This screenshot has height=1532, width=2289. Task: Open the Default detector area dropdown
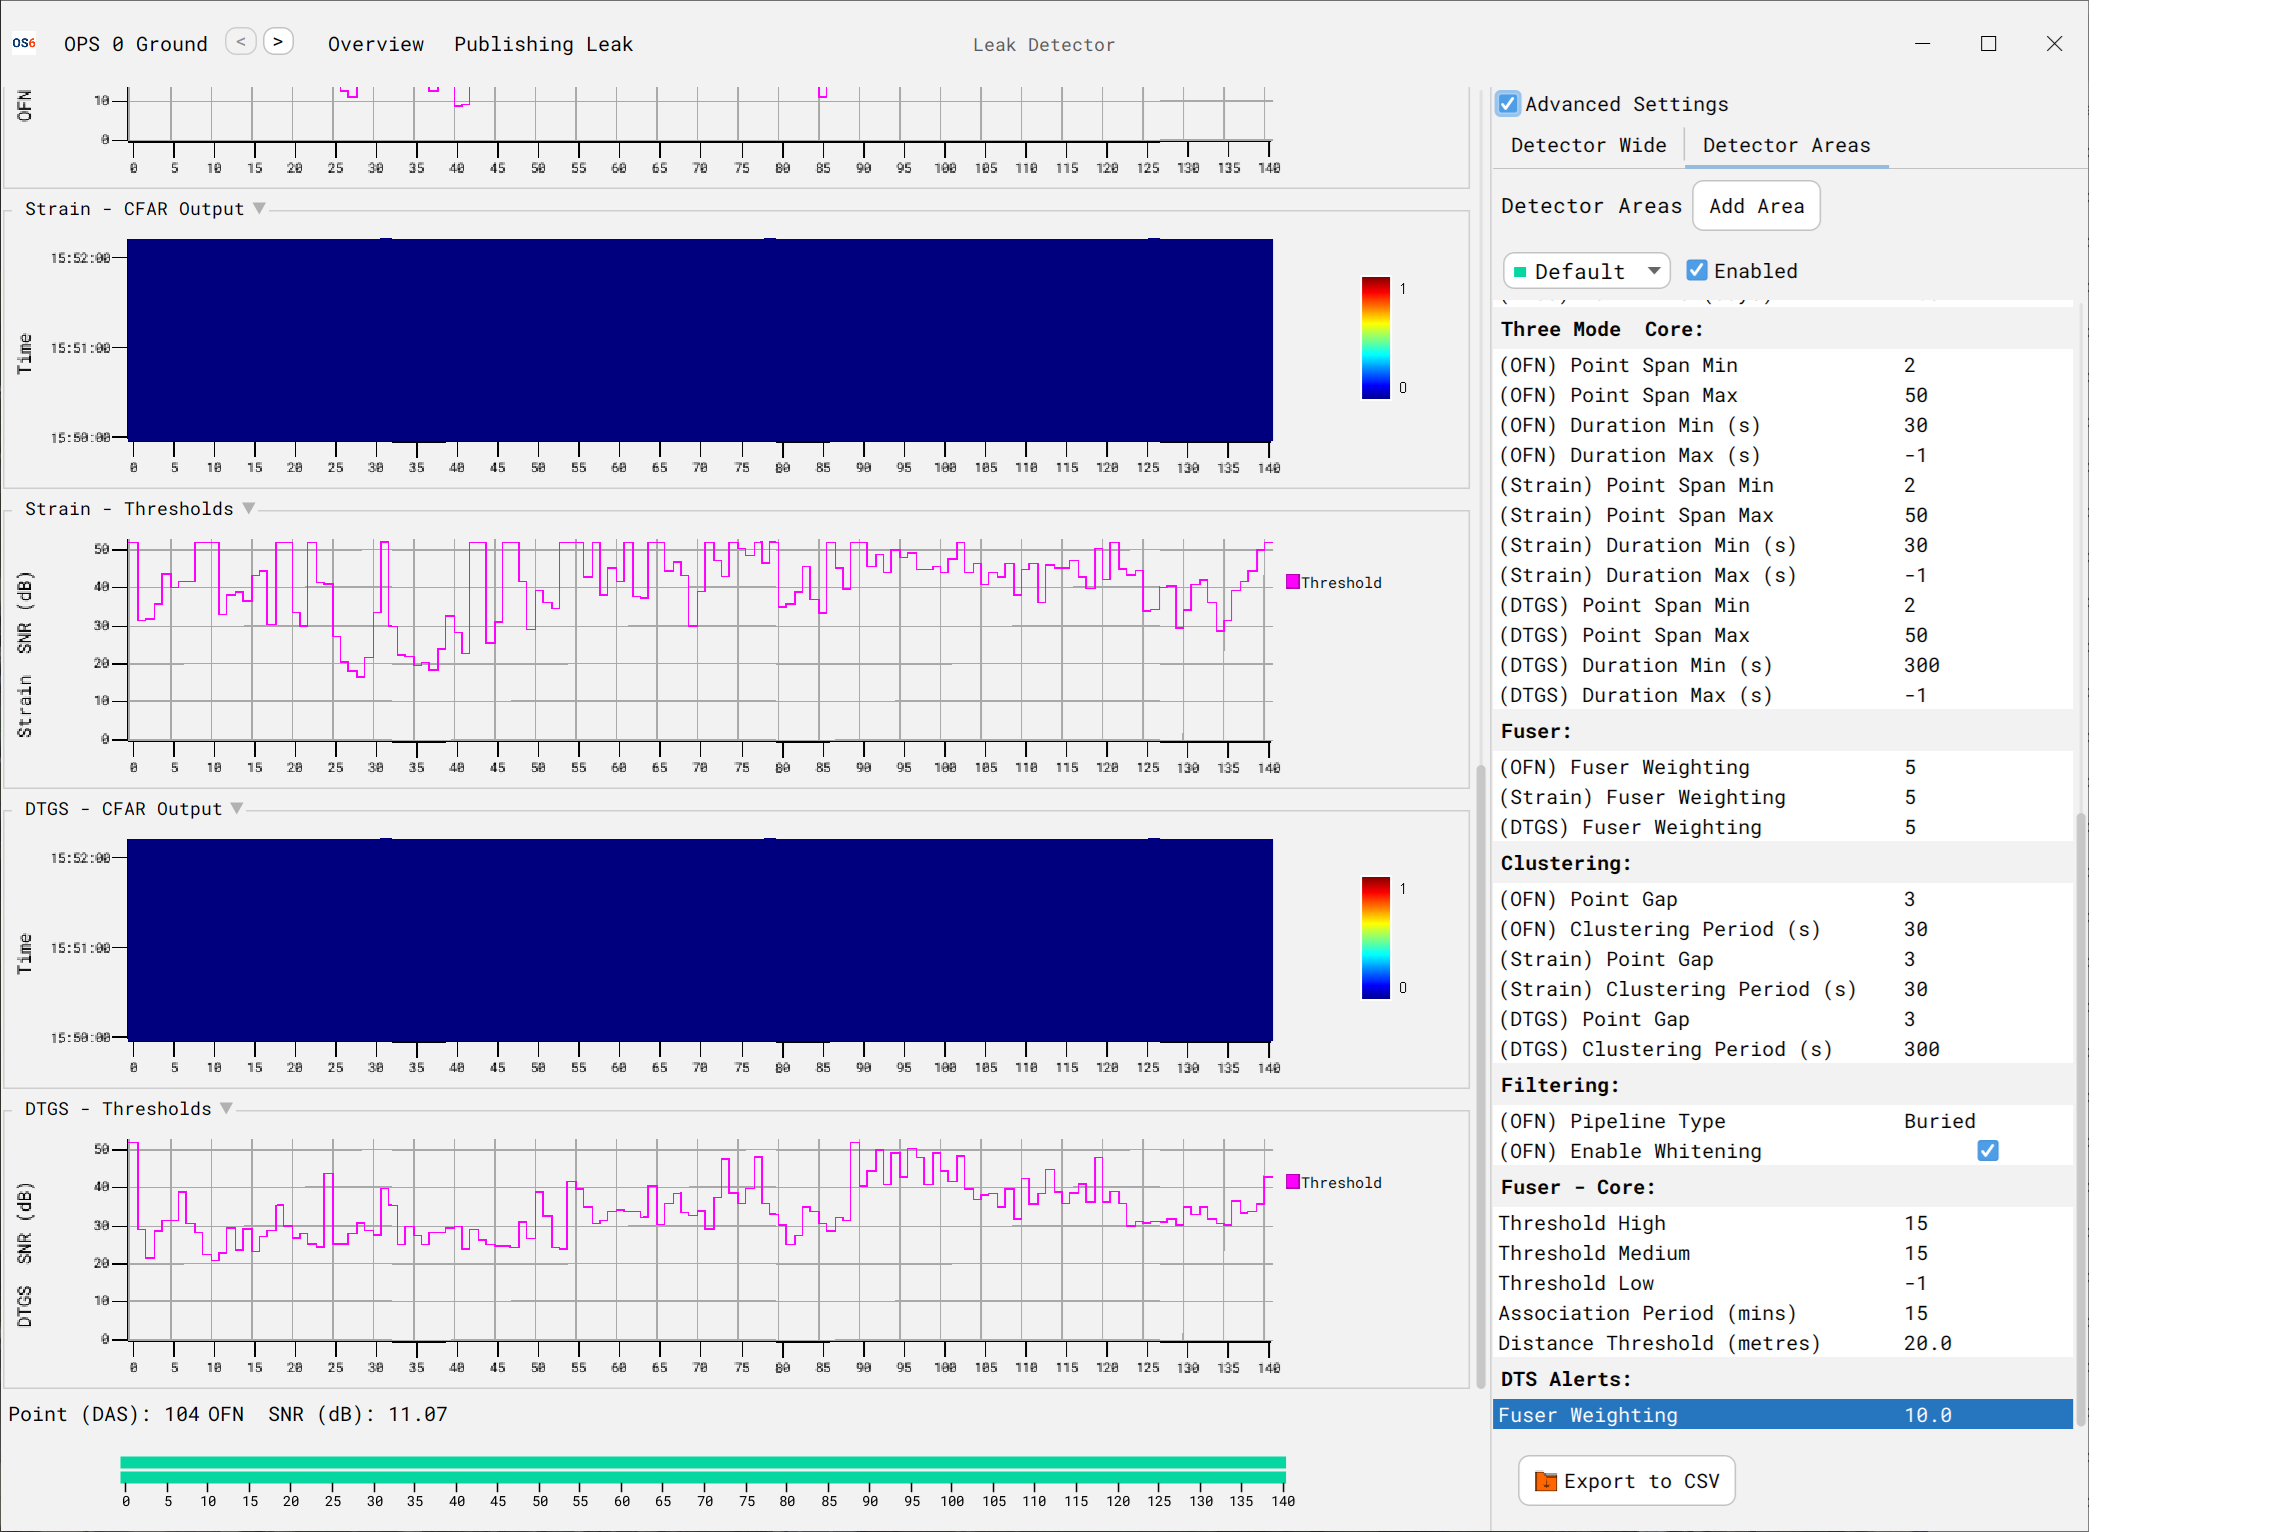(1654, 271)
